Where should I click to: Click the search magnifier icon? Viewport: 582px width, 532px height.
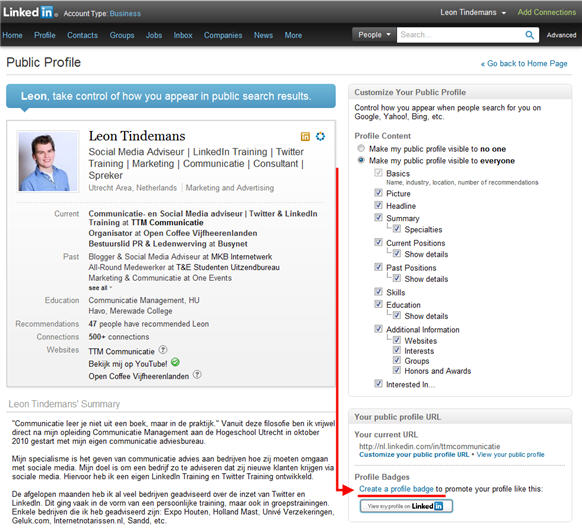[x=529, y=35]
